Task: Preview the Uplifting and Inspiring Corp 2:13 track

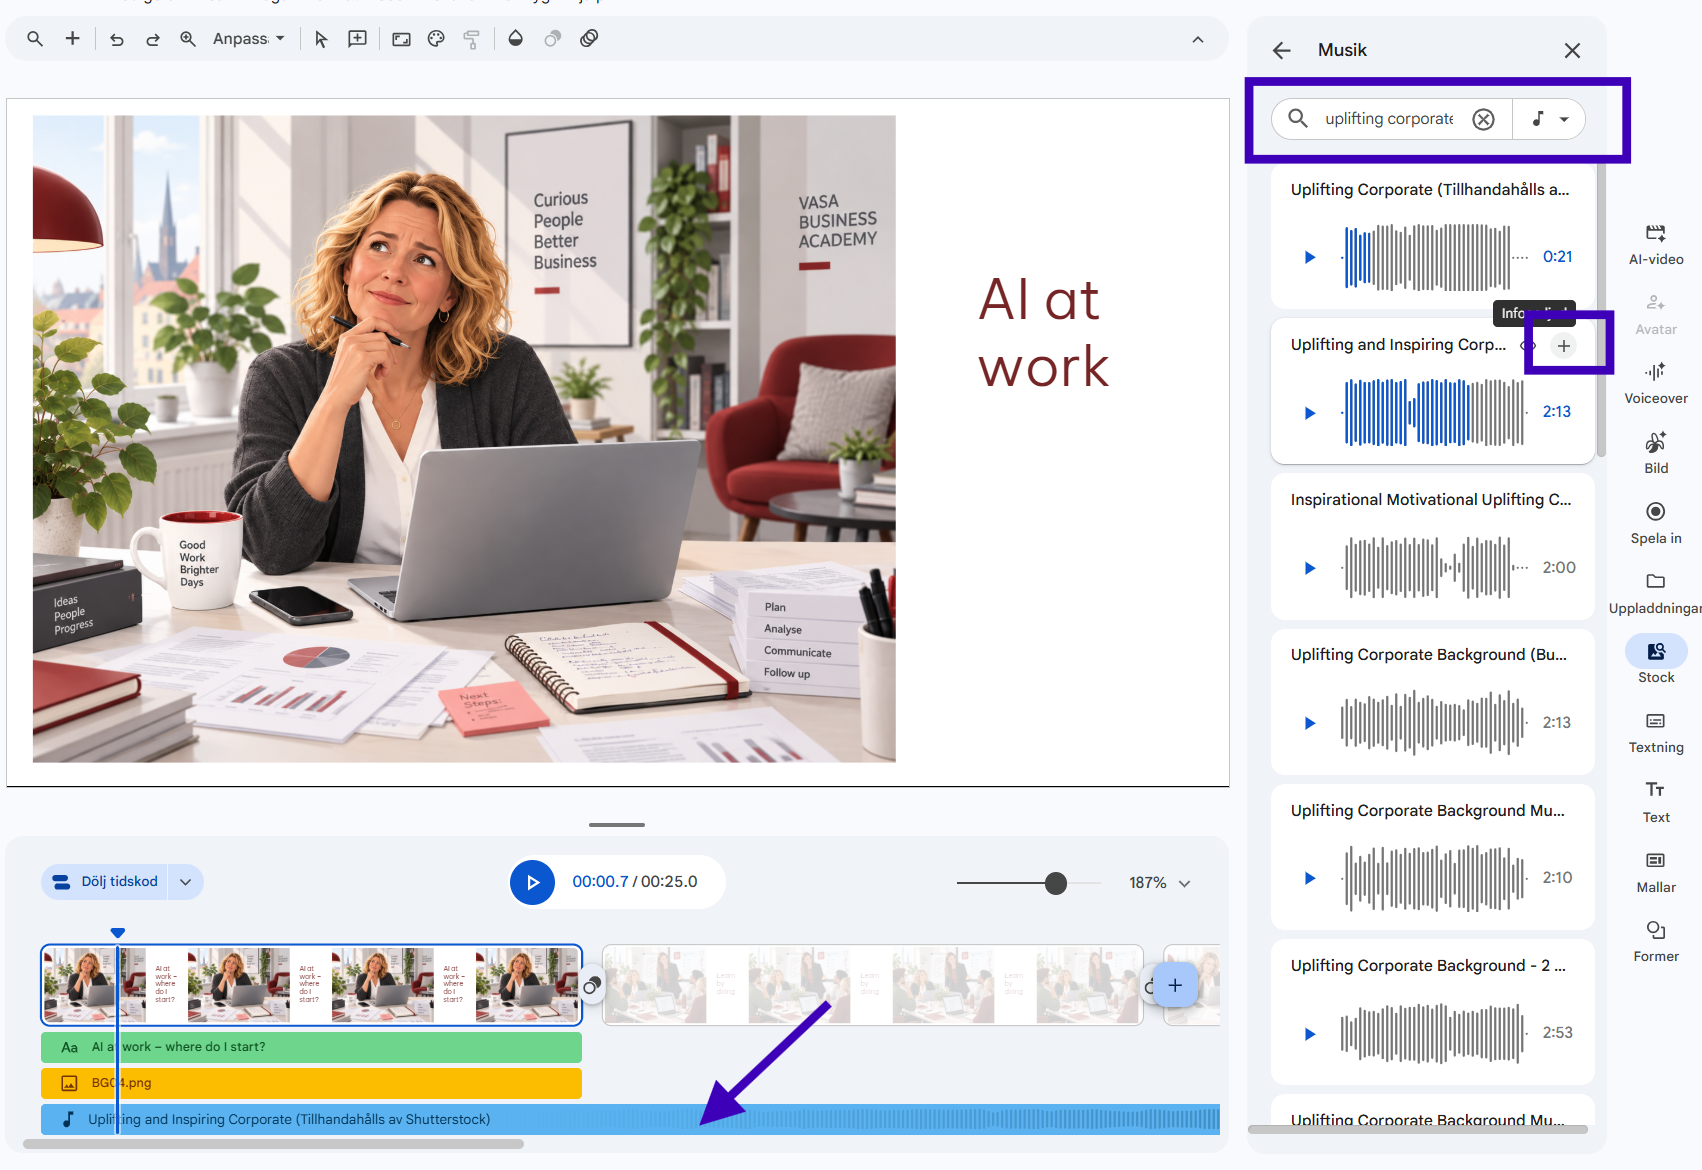Action: click(x=1310, y=413)
